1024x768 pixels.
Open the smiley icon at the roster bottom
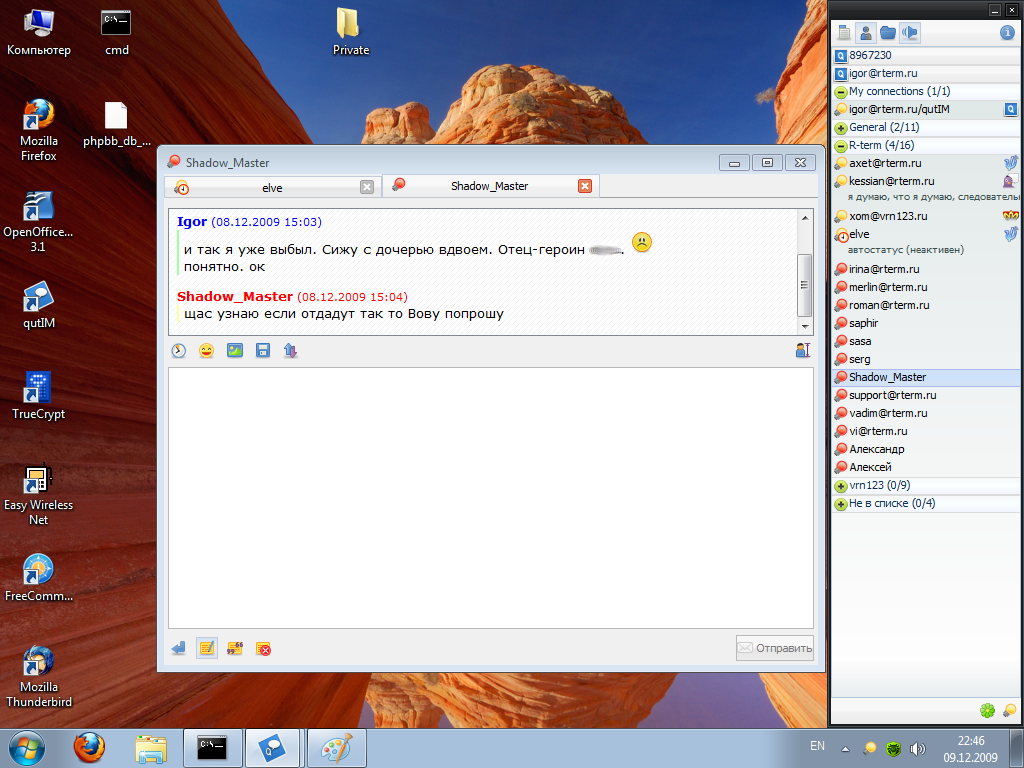pyautogui.click(x=988, y=711)
